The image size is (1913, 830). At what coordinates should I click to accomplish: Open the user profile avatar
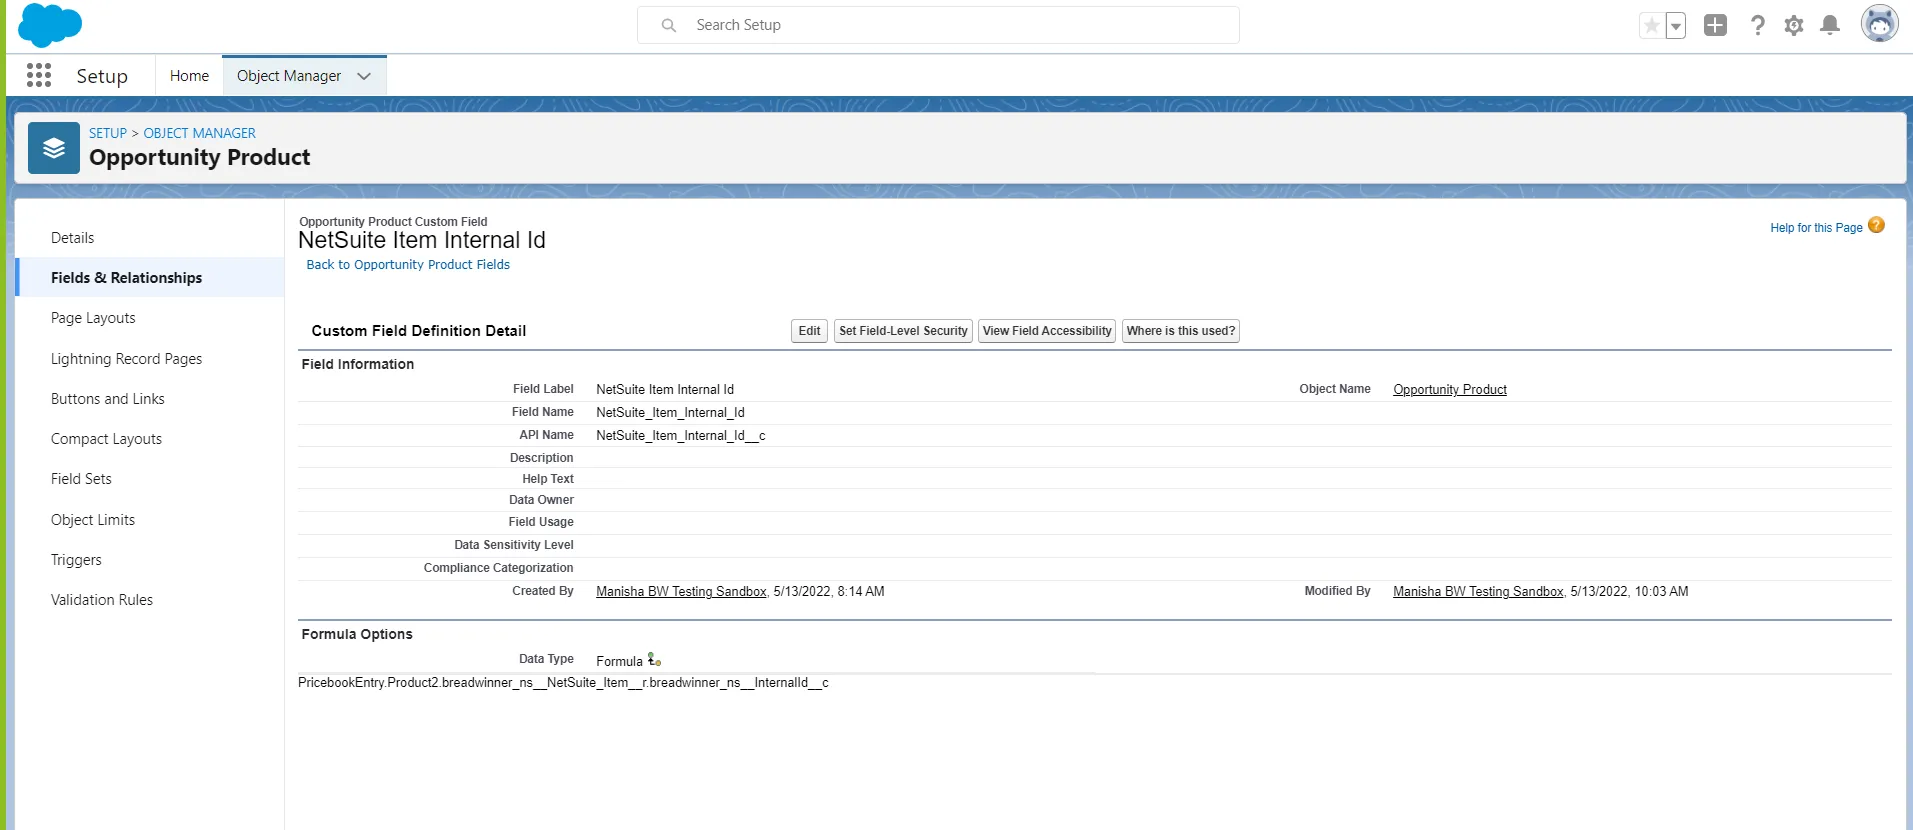click(x=1880, y=23)
